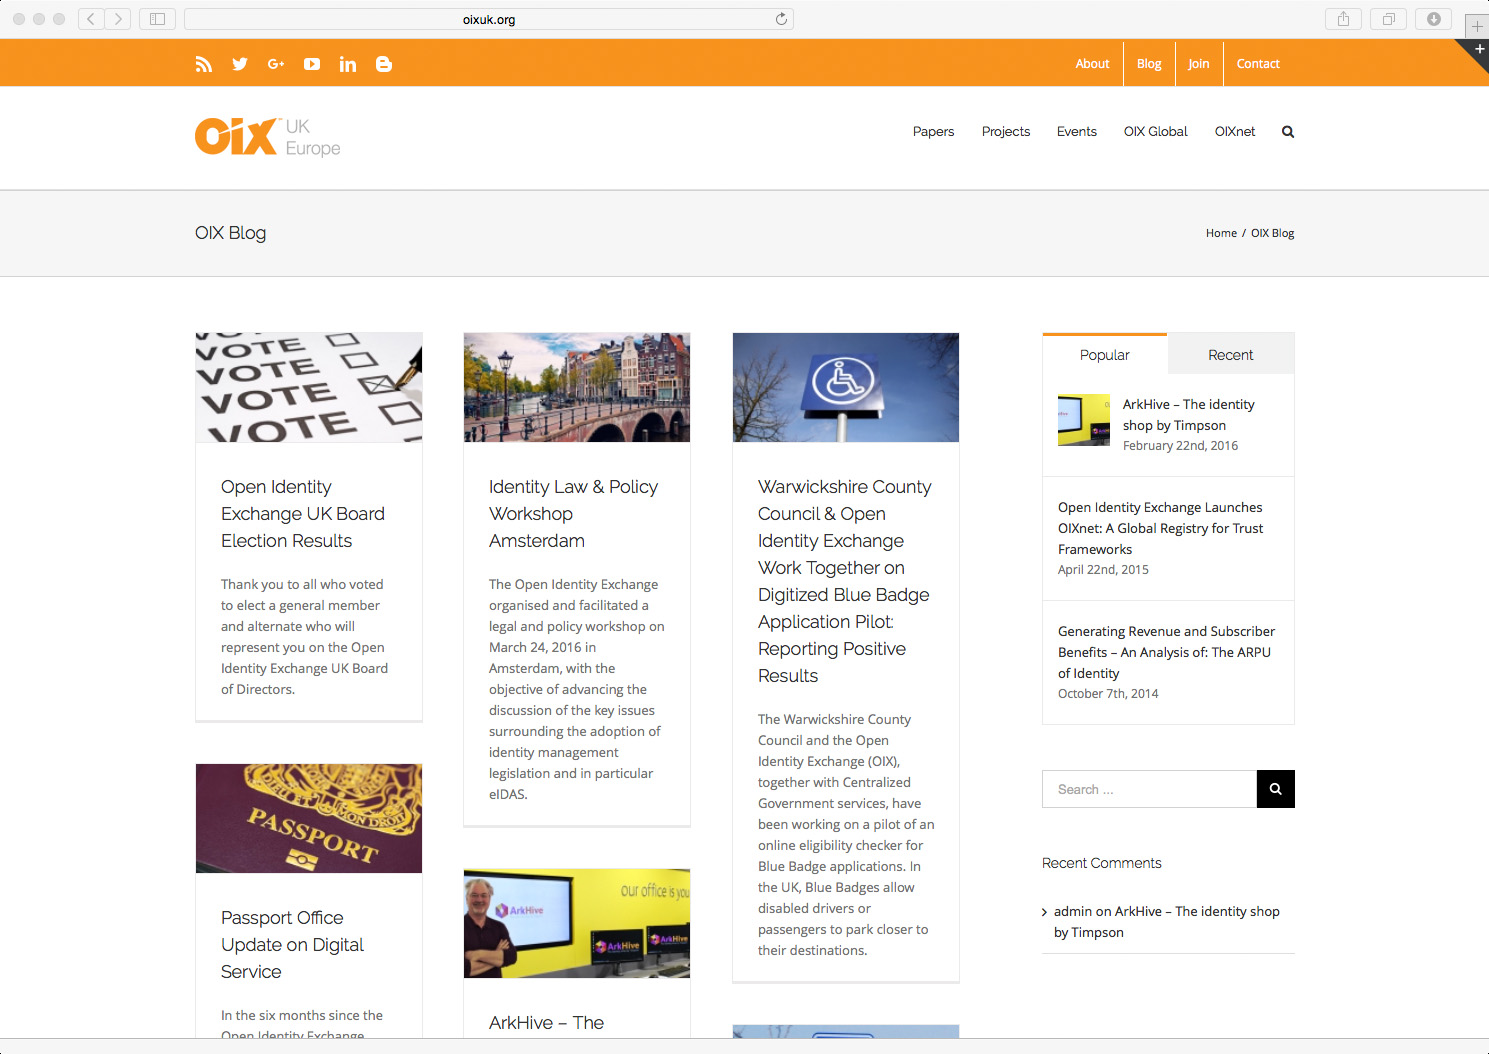Click Safari forward arrow button
1489x1054 pixels.
tap(118, 19)
